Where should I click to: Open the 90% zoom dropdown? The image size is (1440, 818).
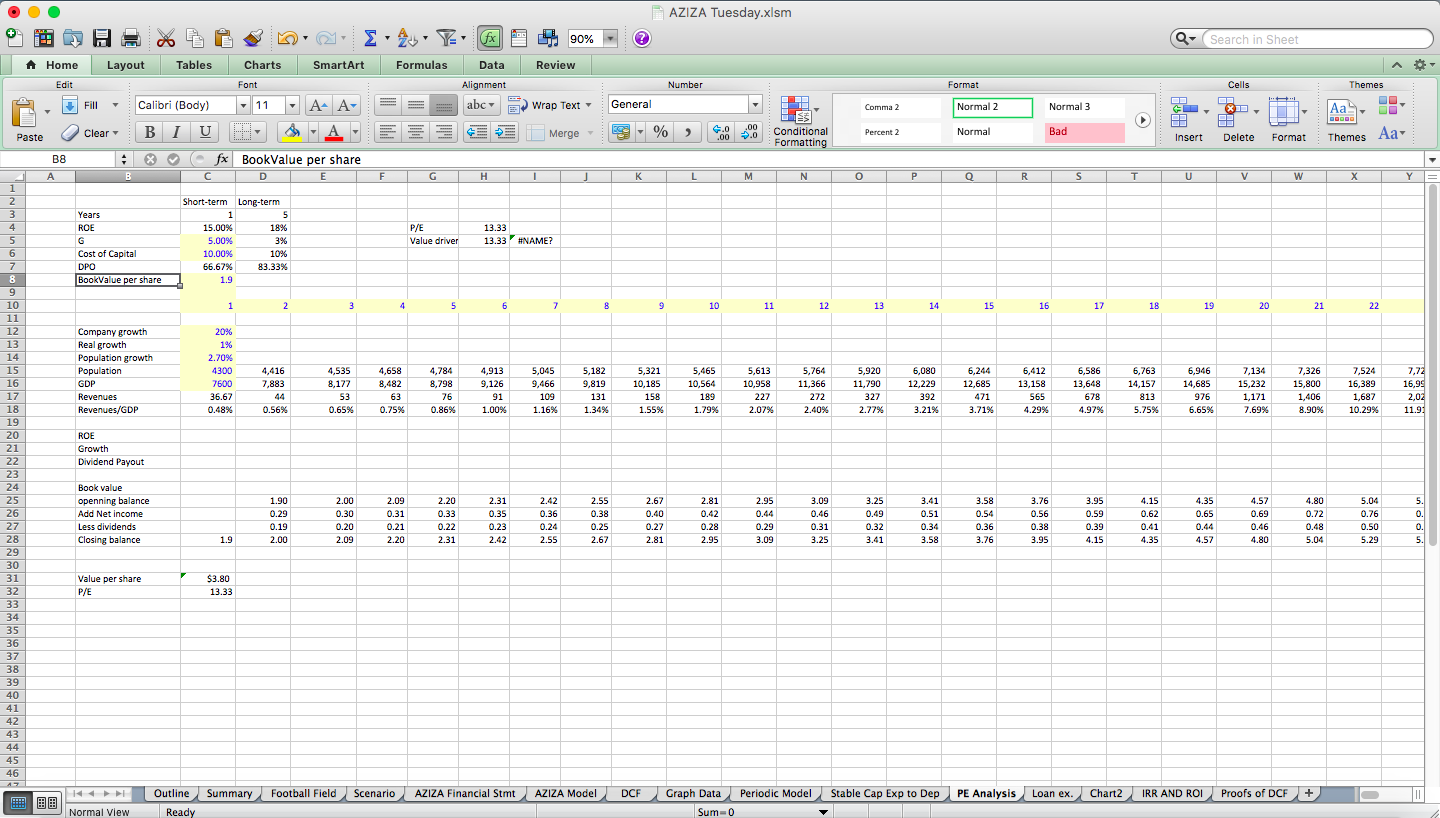pos(608,37)
